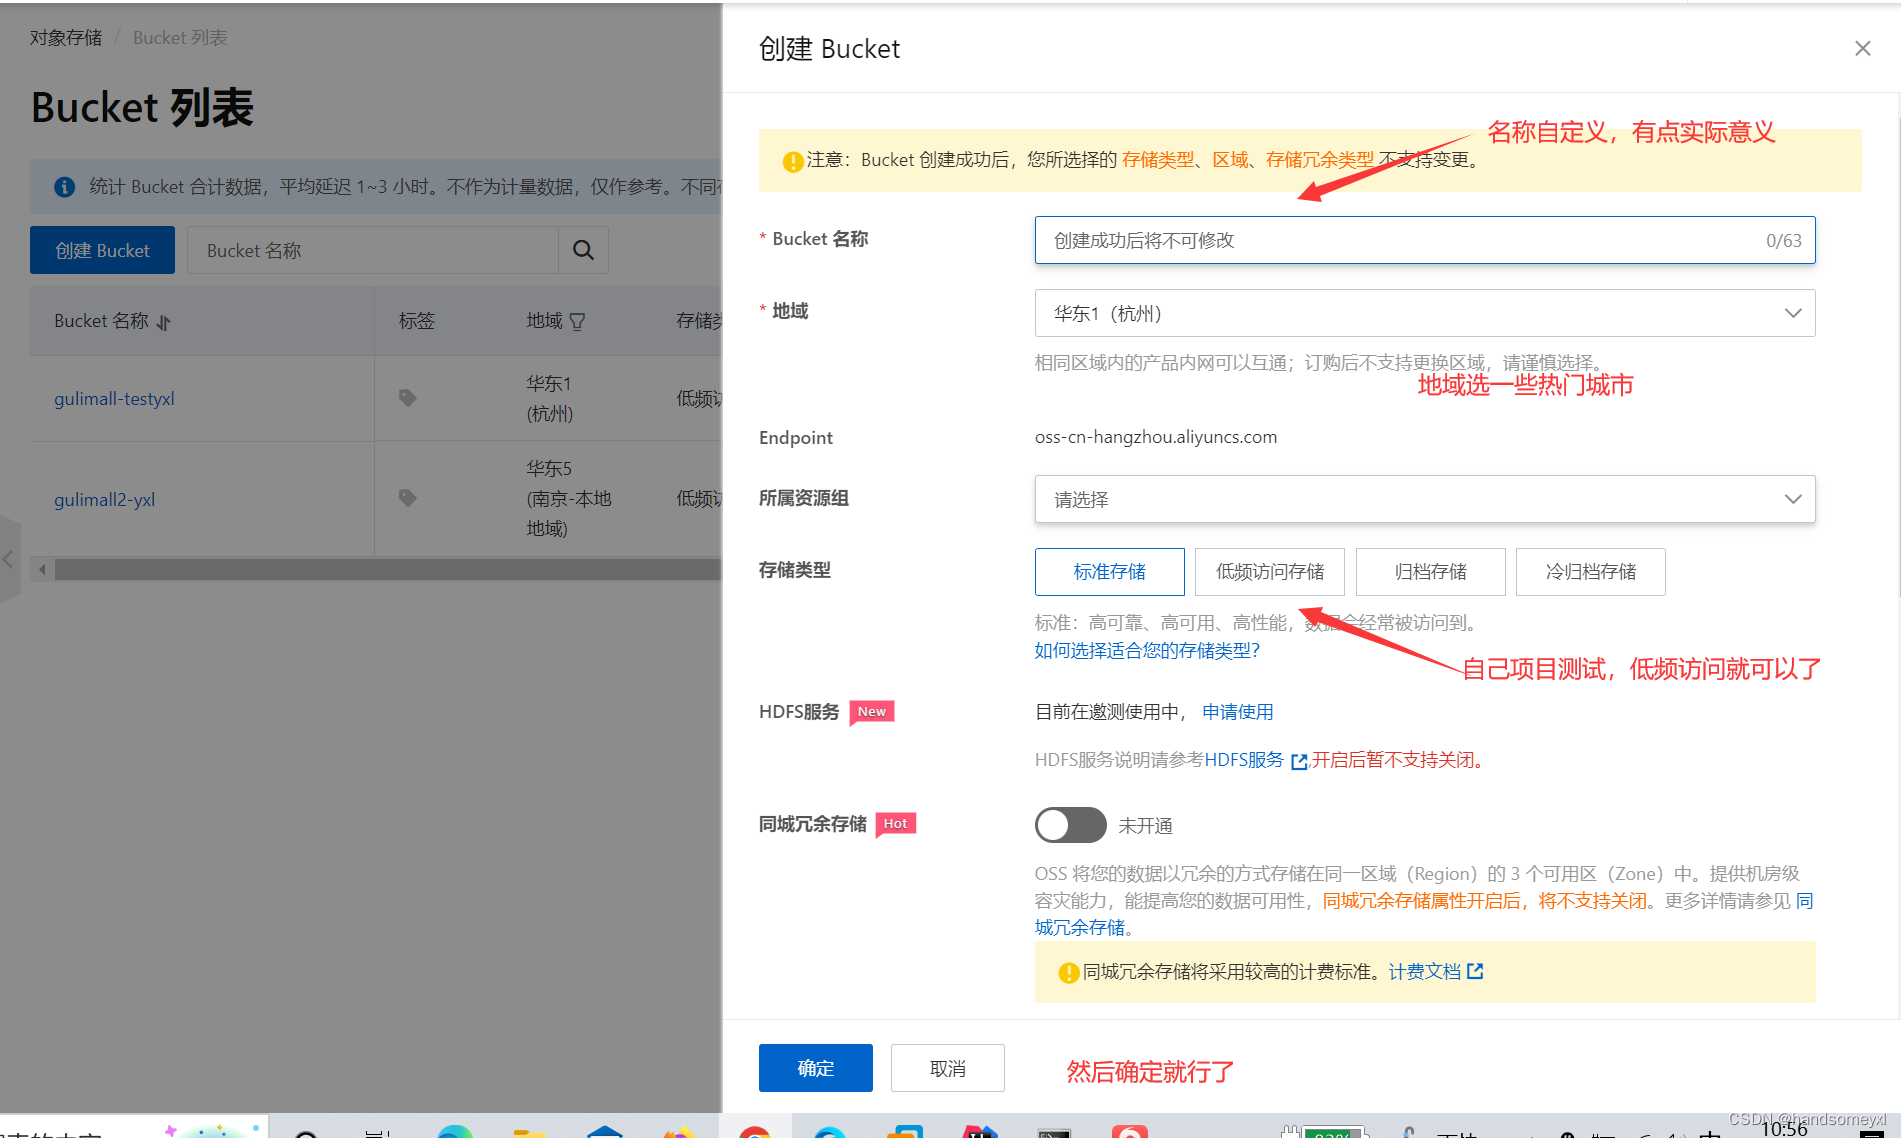1901x1138 pixels.
Task: Open the gulimall2-yxl bucket link
Action: (x=104, y=499)
